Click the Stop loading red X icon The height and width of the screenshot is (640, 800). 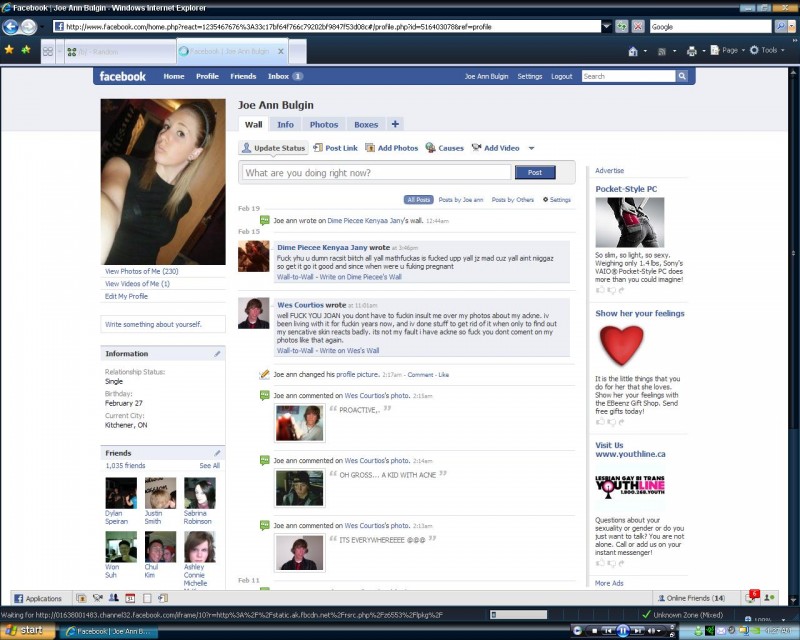pyautogui.click(x=638, y=27)
